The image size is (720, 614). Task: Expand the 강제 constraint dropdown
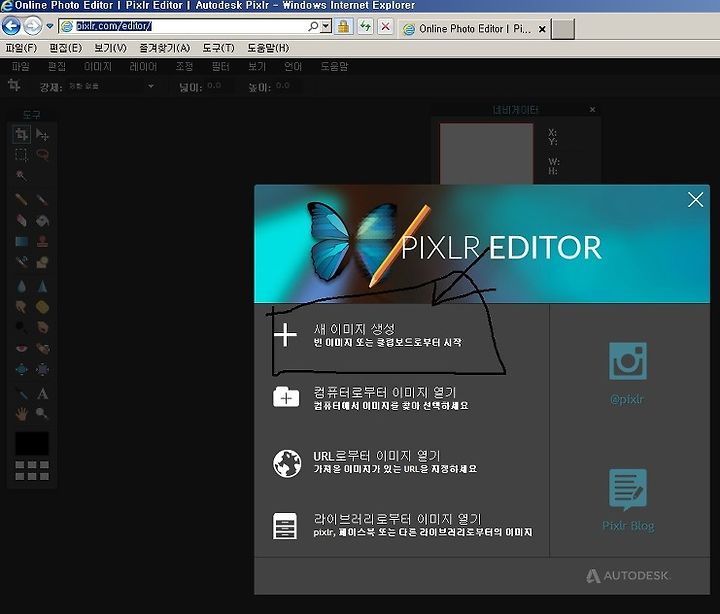click(151, 86)
